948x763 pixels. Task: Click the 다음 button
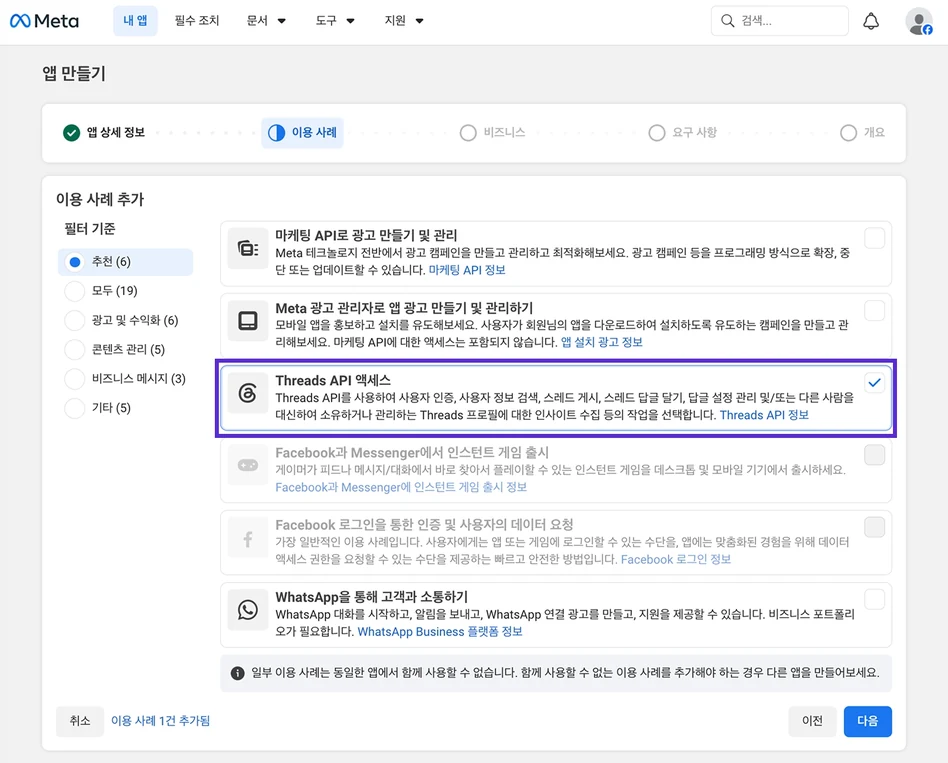coord(867,721)
